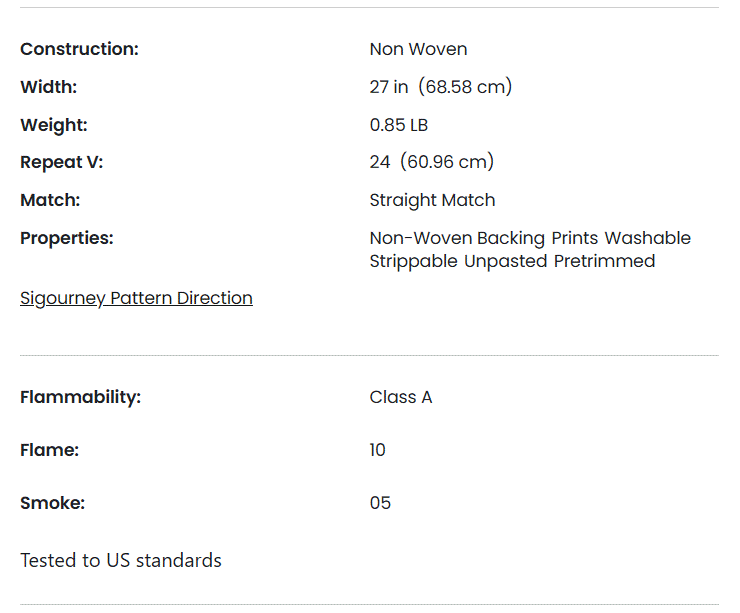Click the Construction label
The height and width of the screenshot is (613, 740).
coord(79,49)
